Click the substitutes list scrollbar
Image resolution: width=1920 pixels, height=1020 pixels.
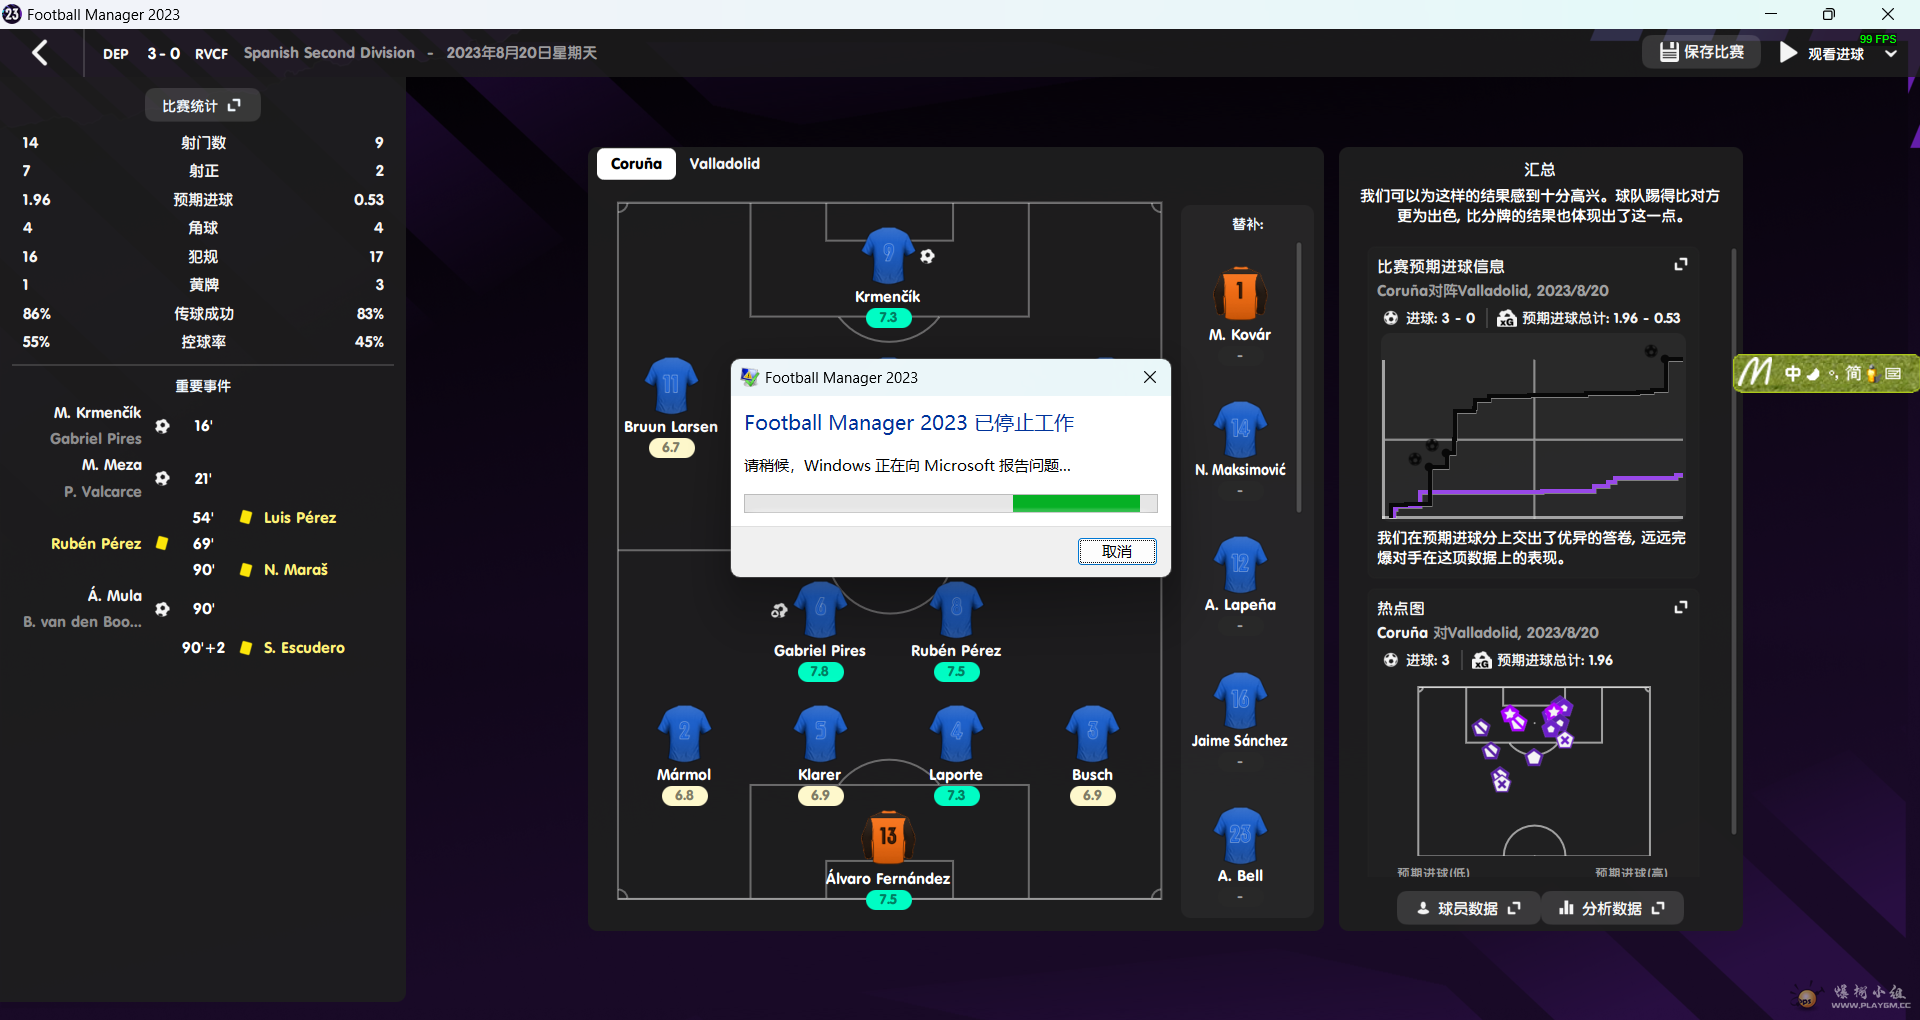(1299, 377)
